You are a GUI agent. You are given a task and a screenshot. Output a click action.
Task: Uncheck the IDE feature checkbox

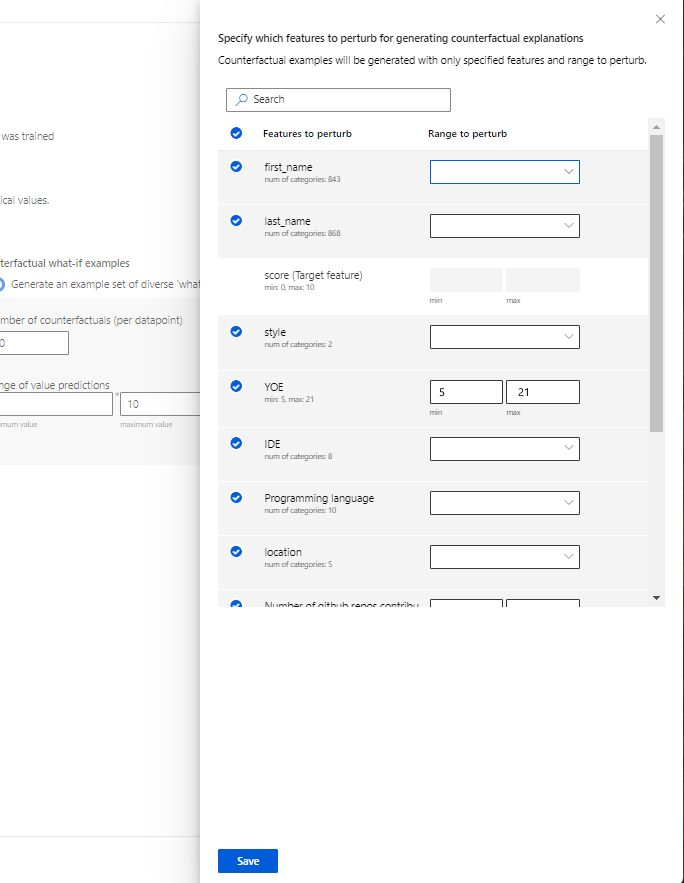(x=236, y=443)
